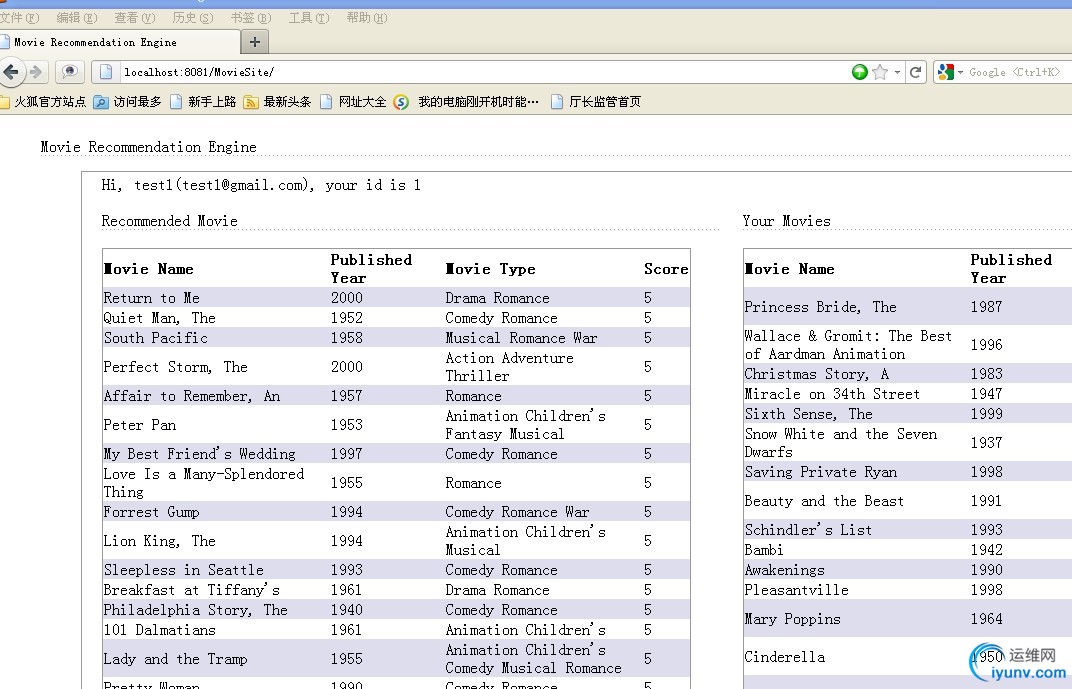Screen dimensions: 1072x689
Task: Click the Your Movies section heading
Action: tap(787, 221)
